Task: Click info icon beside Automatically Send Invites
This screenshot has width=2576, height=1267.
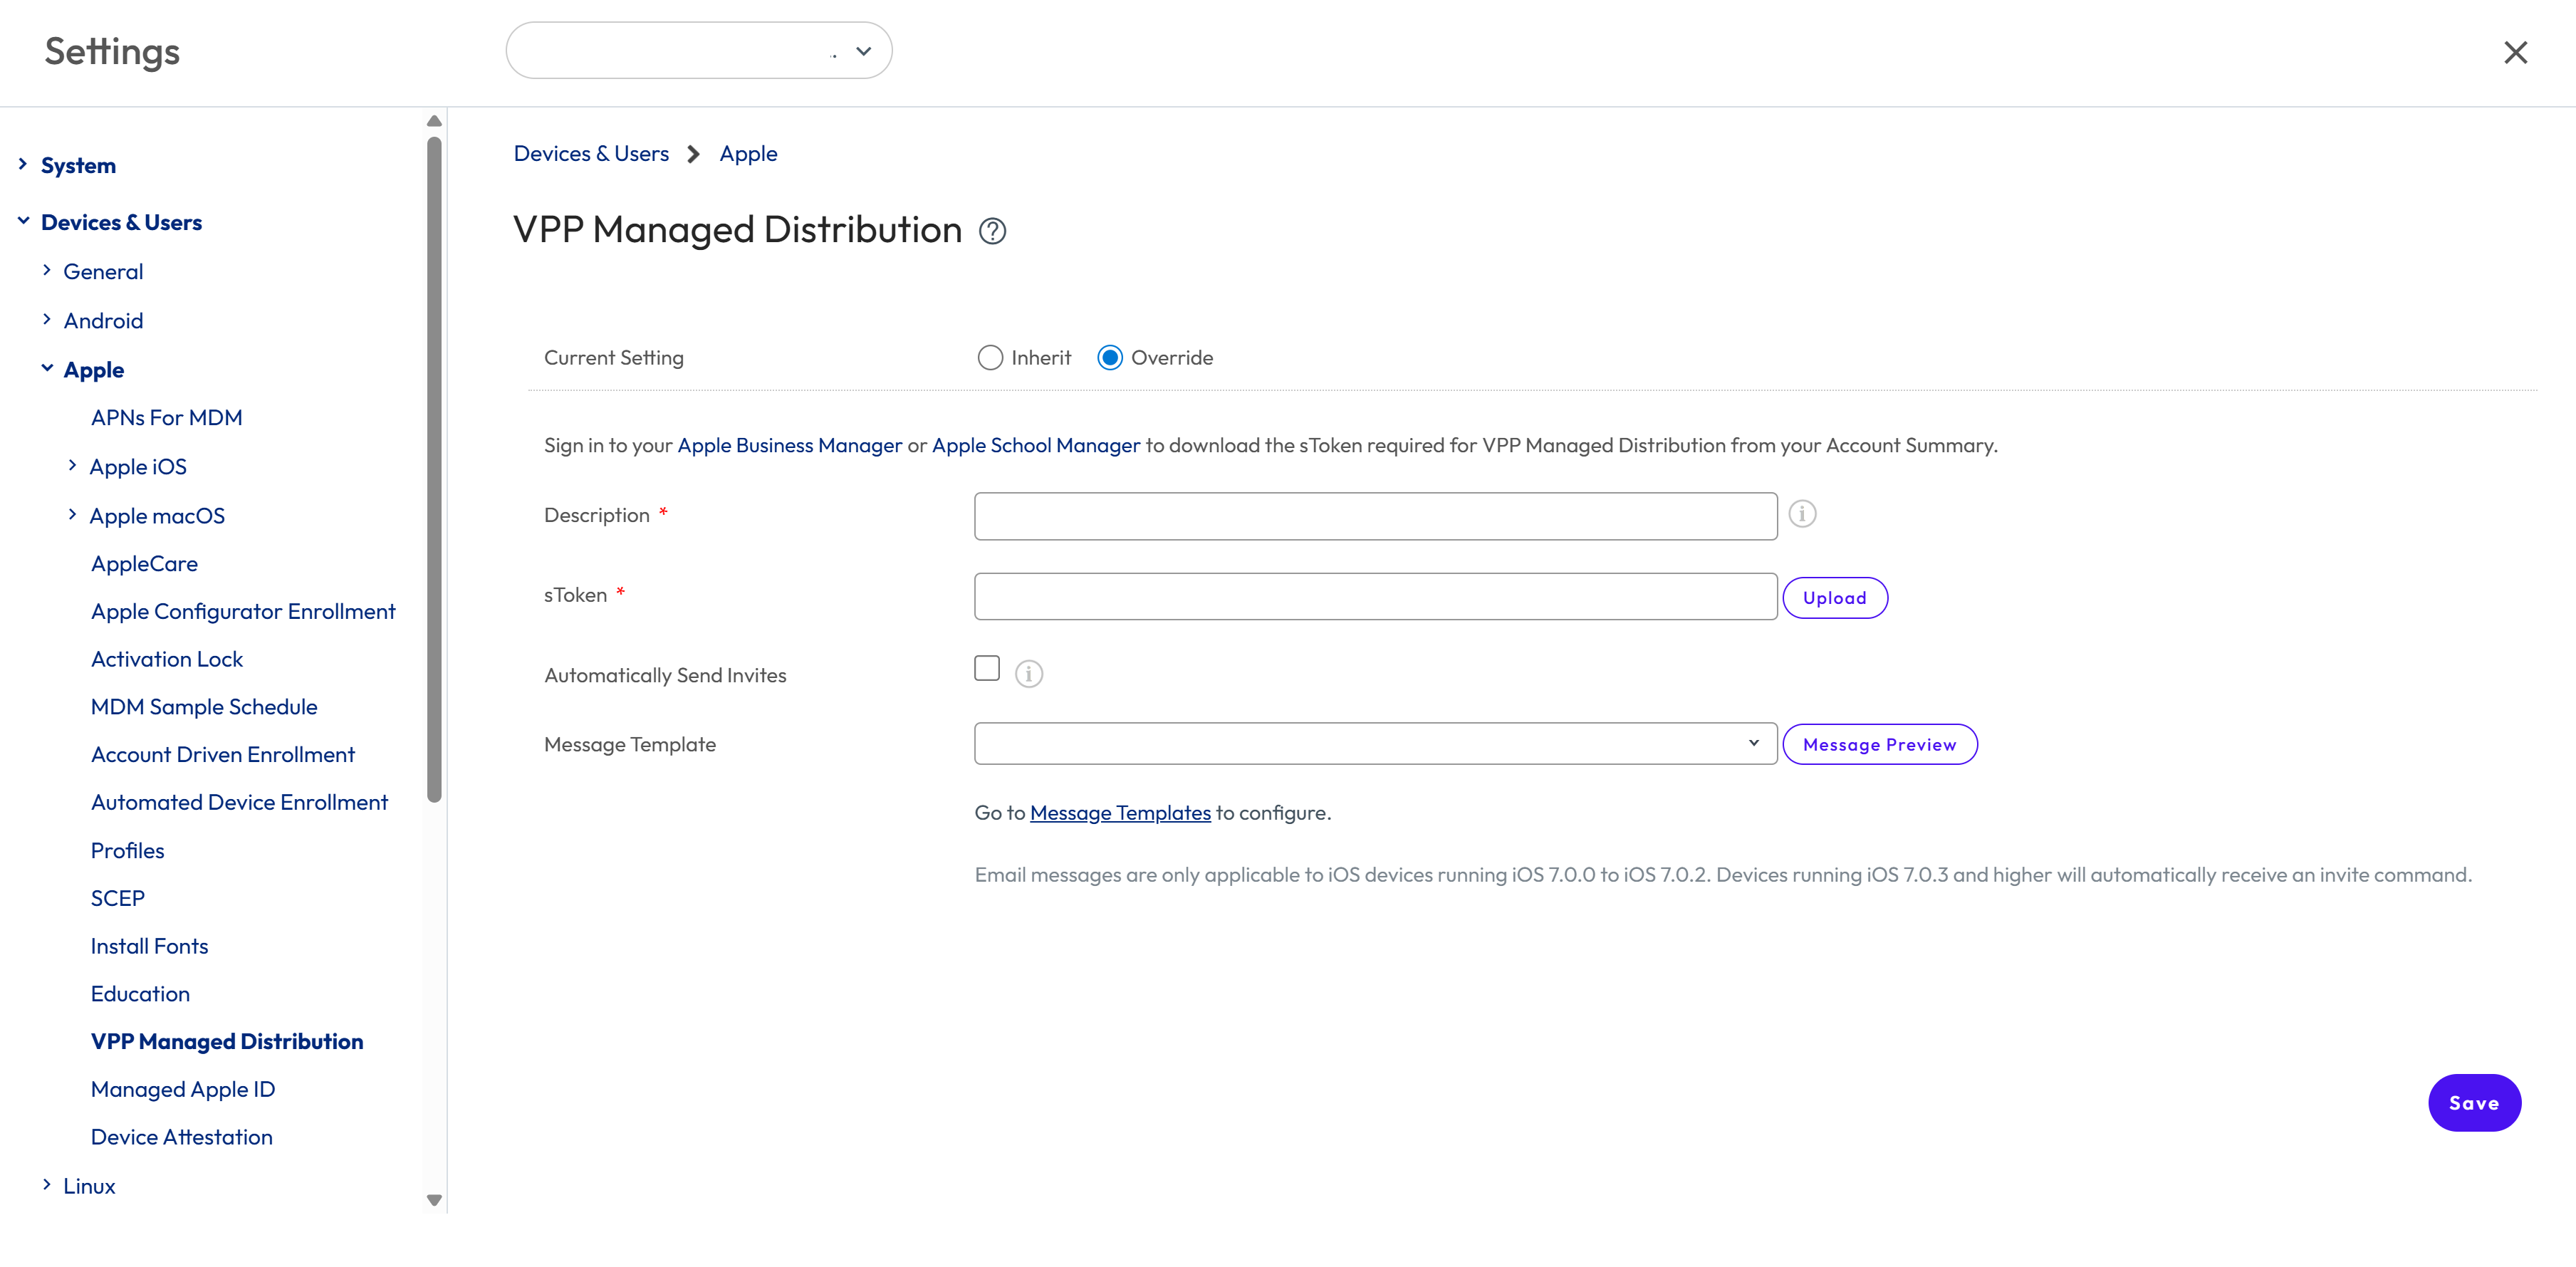Action: (x=1028, y=674)
